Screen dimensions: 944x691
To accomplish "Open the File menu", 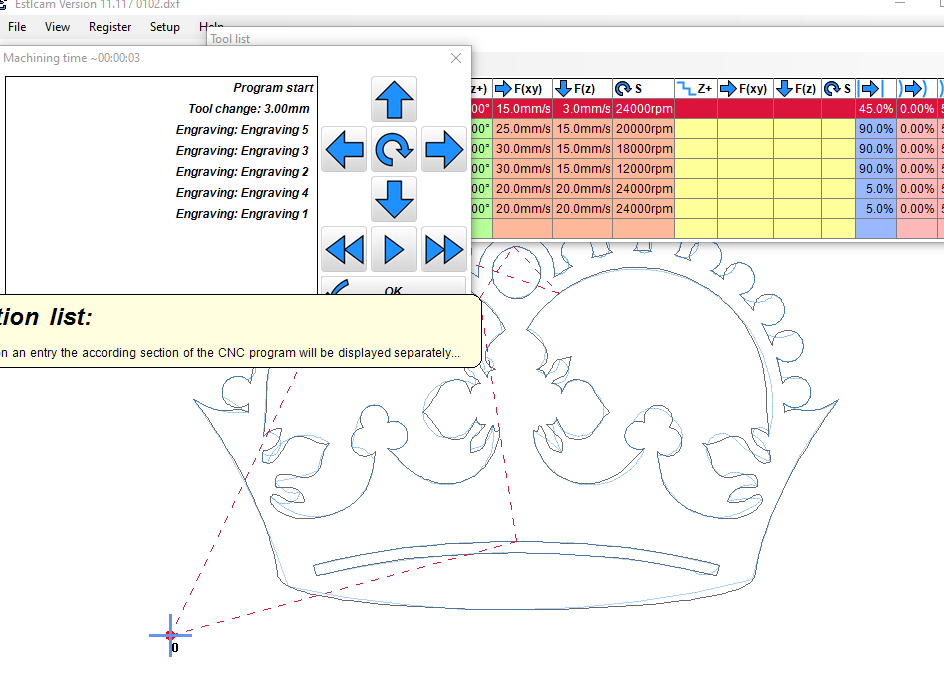I will 17,26.
